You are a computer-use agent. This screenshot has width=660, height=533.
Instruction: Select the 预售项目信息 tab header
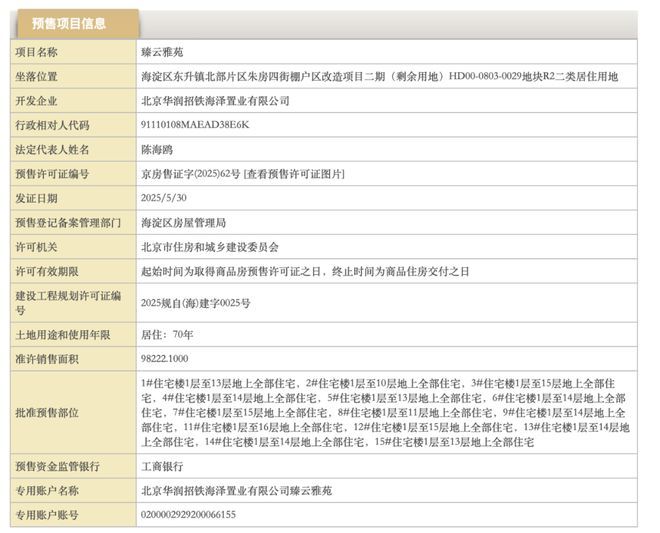[x=68, y=23]
